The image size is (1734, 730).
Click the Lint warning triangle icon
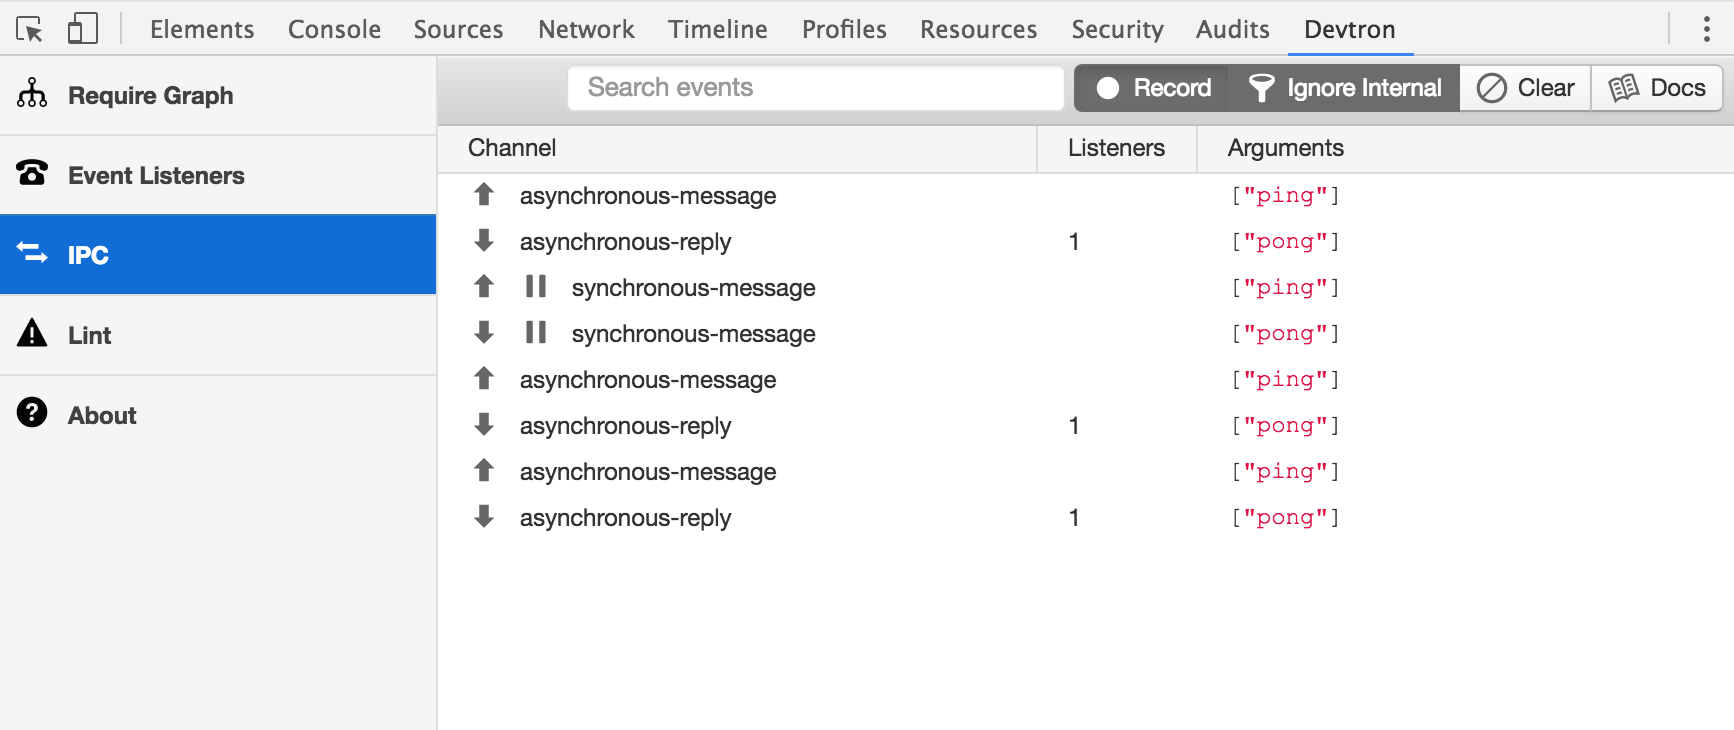[32, 333]
